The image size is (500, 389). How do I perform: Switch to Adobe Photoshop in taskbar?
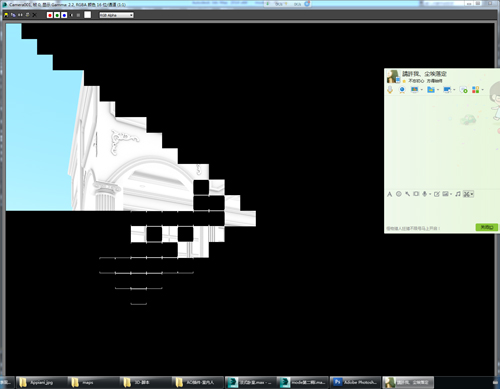tap(356, 382)
